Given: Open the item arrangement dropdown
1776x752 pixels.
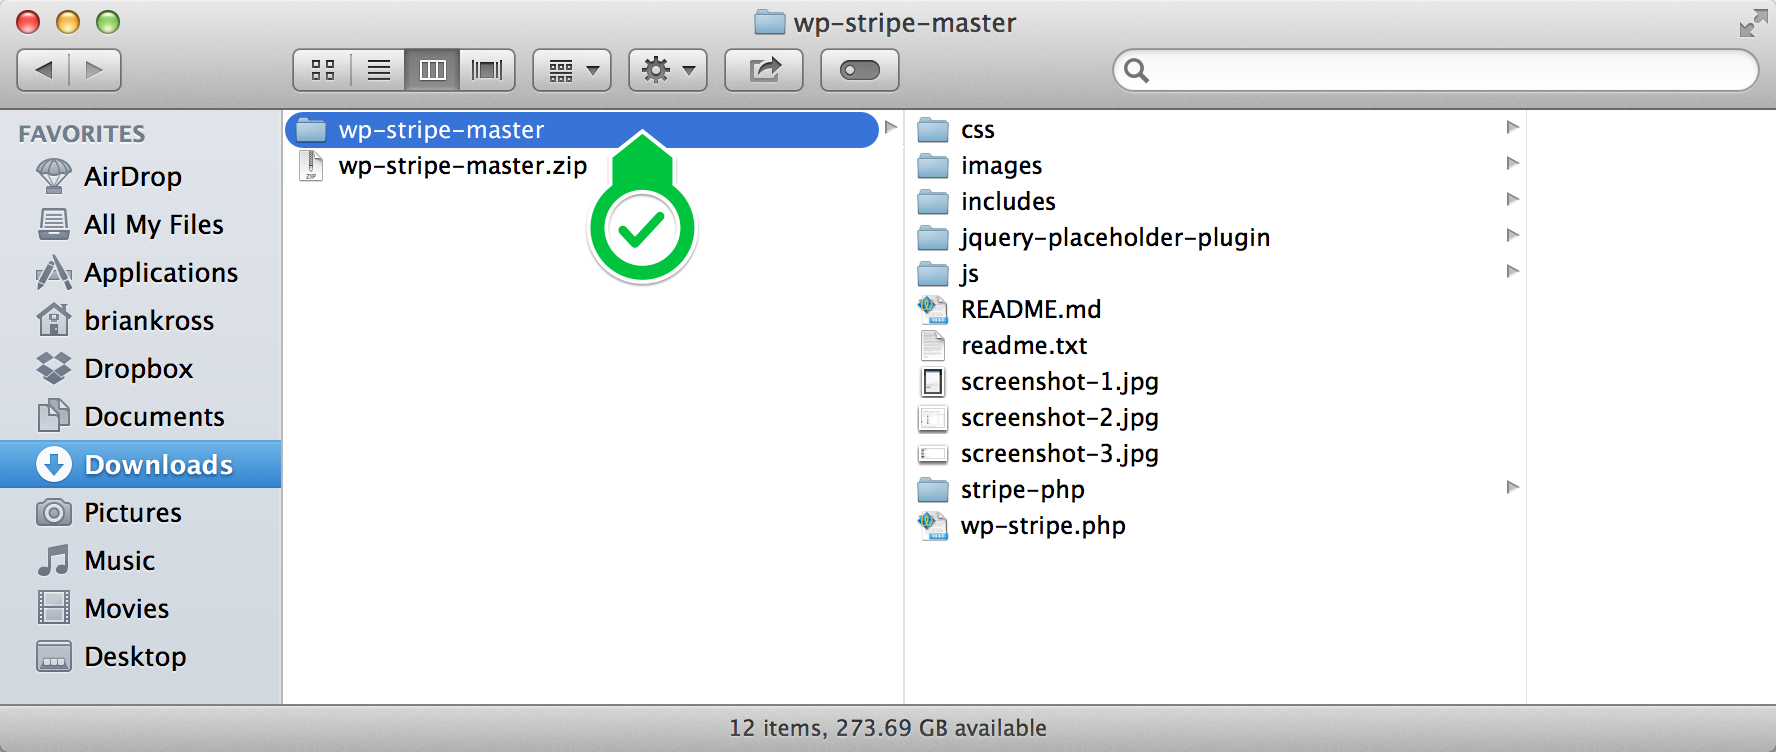Looking at the screenshot, I should pos(572,70).
